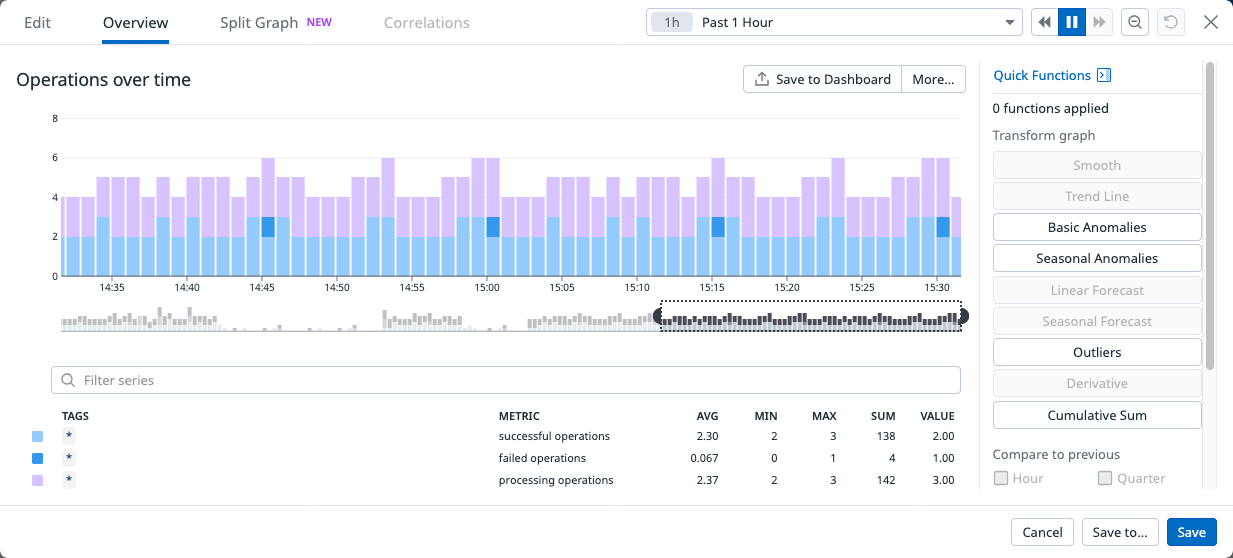Viewport: 1233px width, 558px height.
Task: Open the More... options menu
Action: 933,79
